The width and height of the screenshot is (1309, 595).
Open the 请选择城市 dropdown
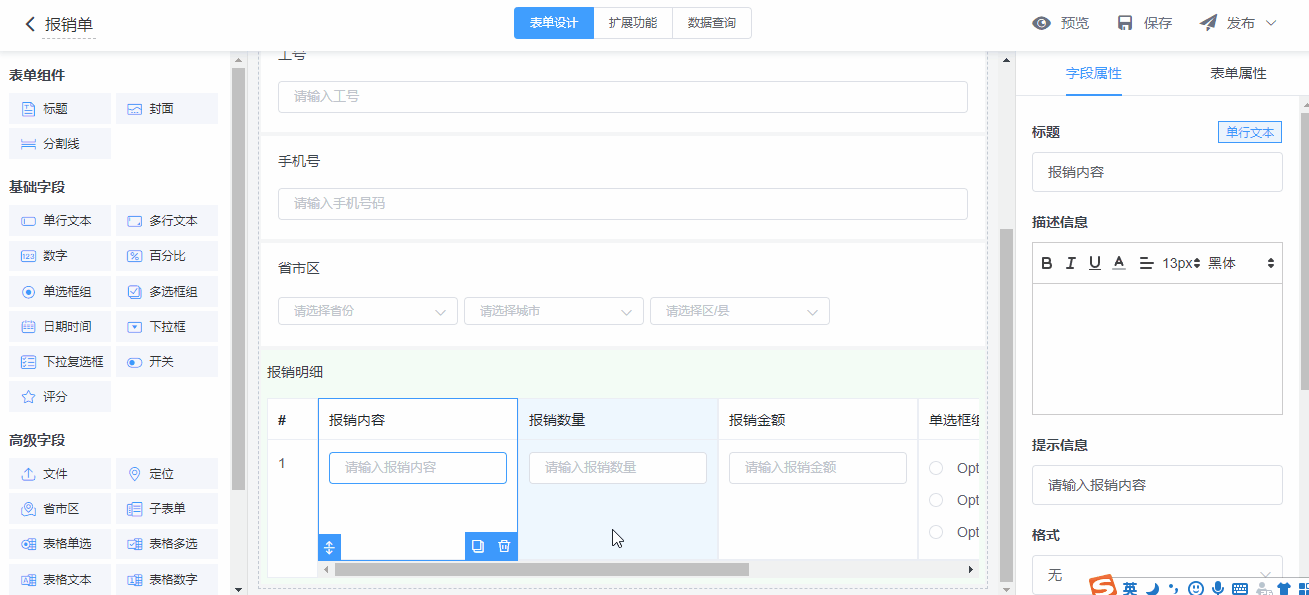(x=553, y=311)
